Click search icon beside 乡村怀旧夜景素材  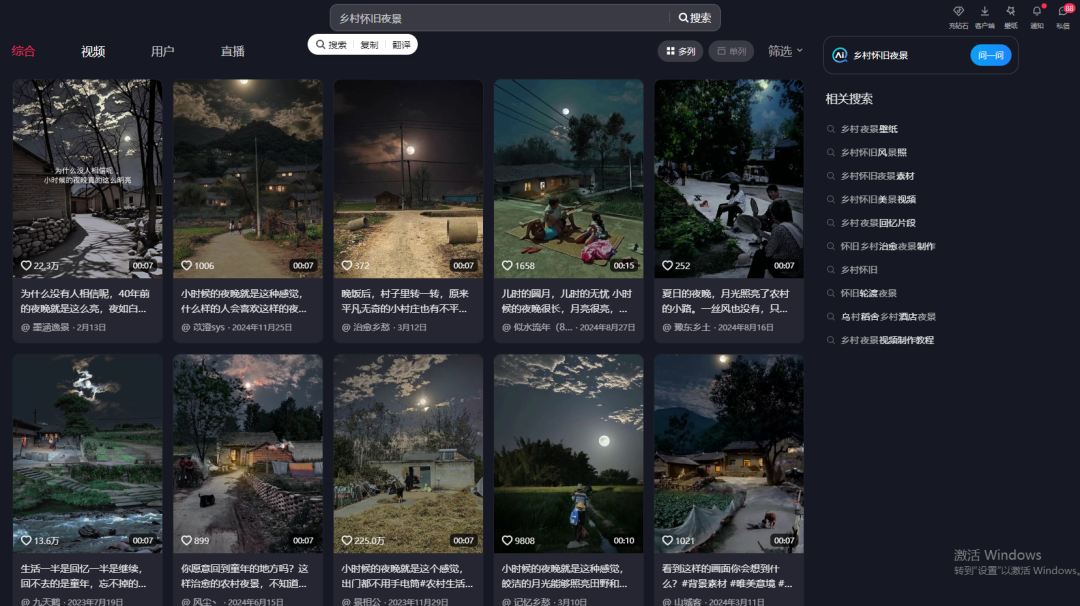831,176
